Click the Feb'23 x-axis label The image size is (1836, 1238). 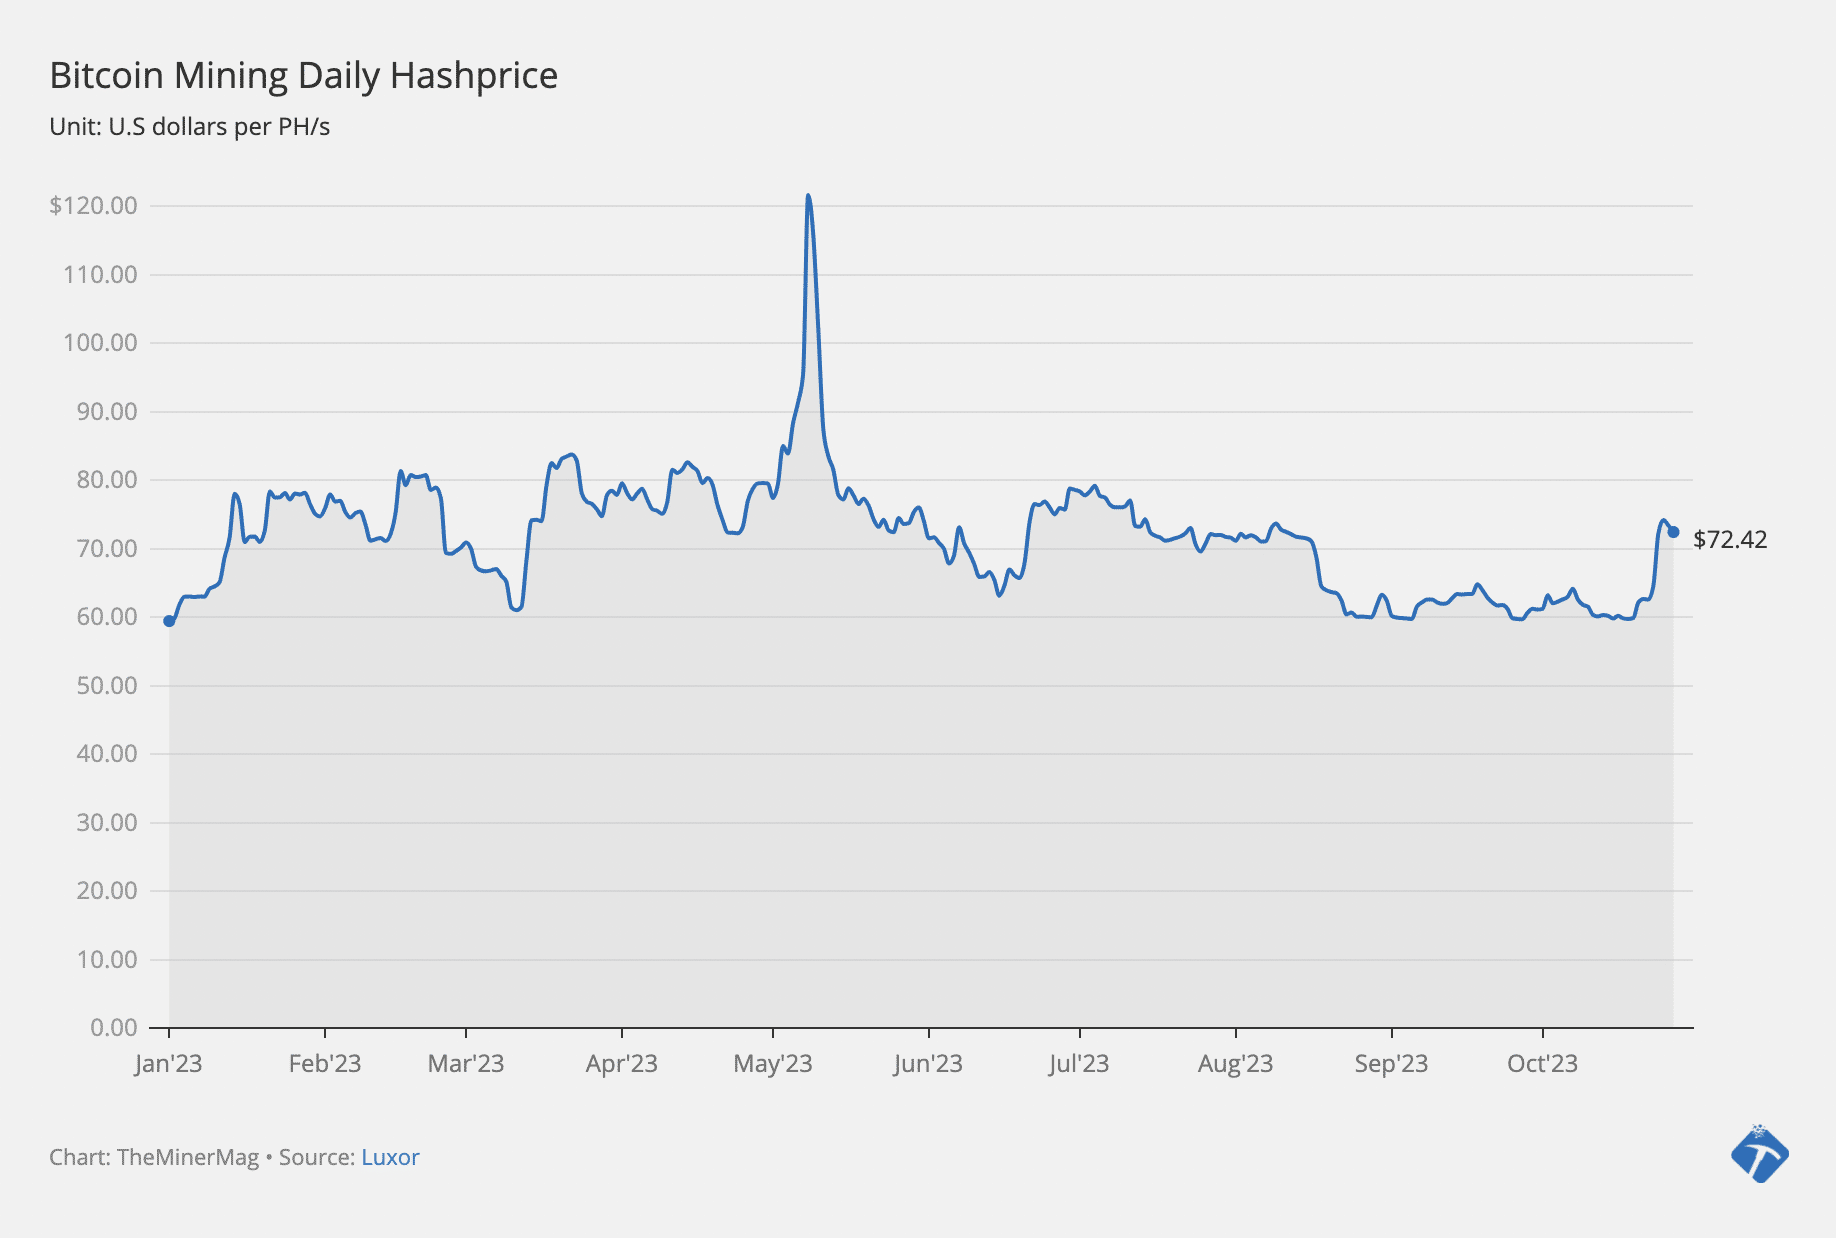pos(325,1063)
